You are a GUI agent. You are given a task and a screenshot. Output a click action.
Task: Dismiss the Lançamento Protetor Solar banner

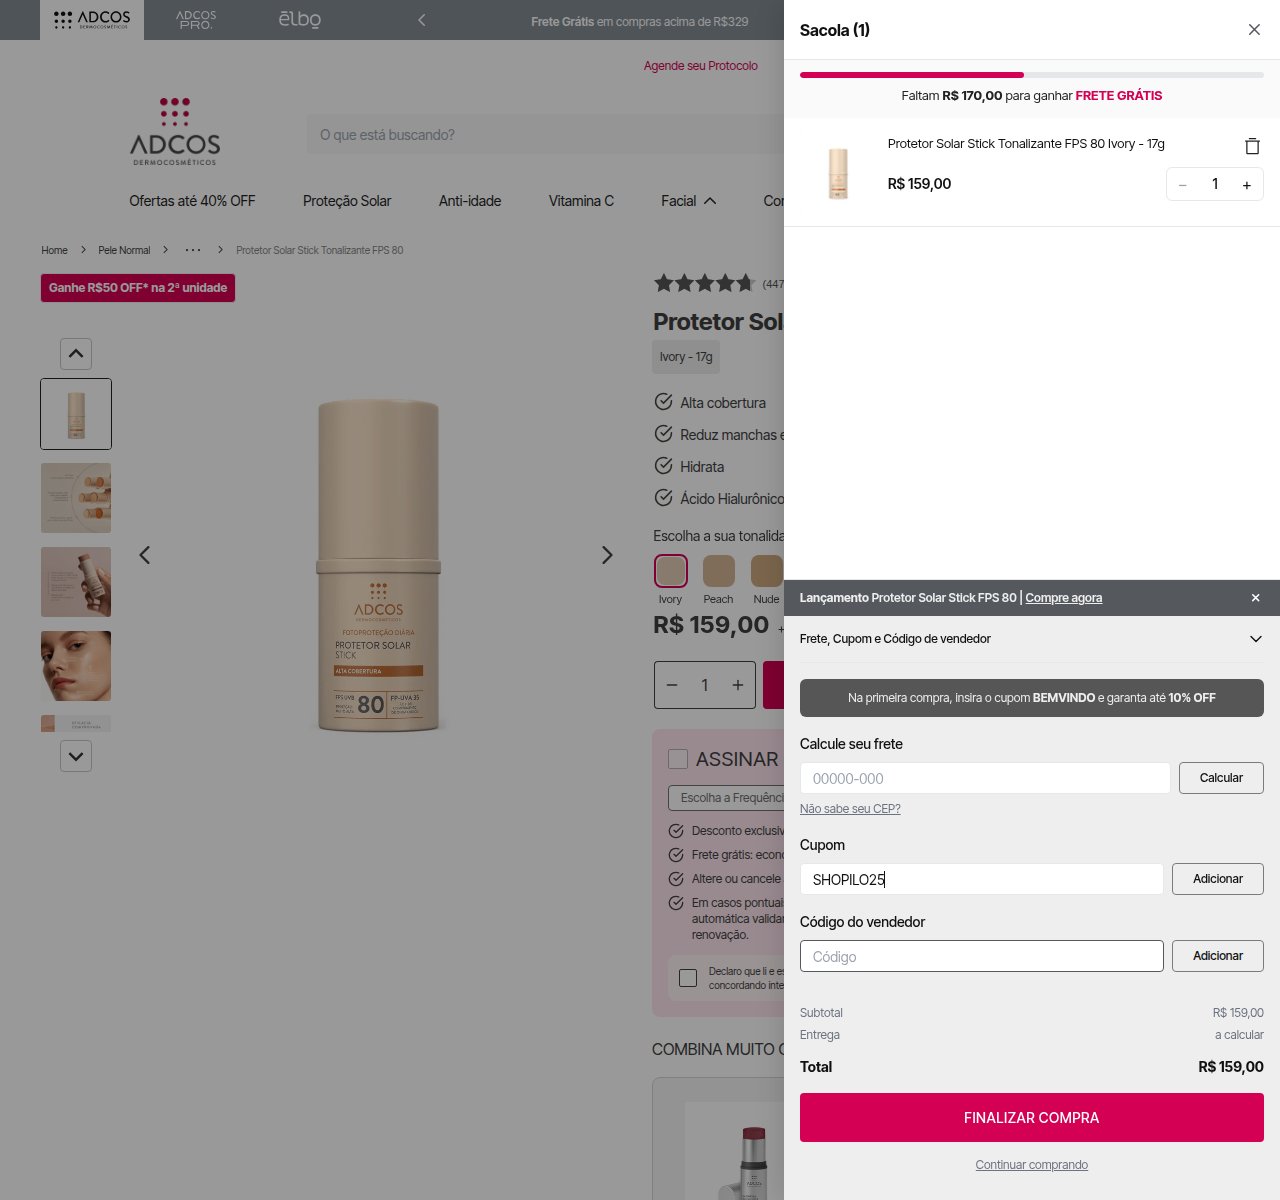click(1256, 598)
